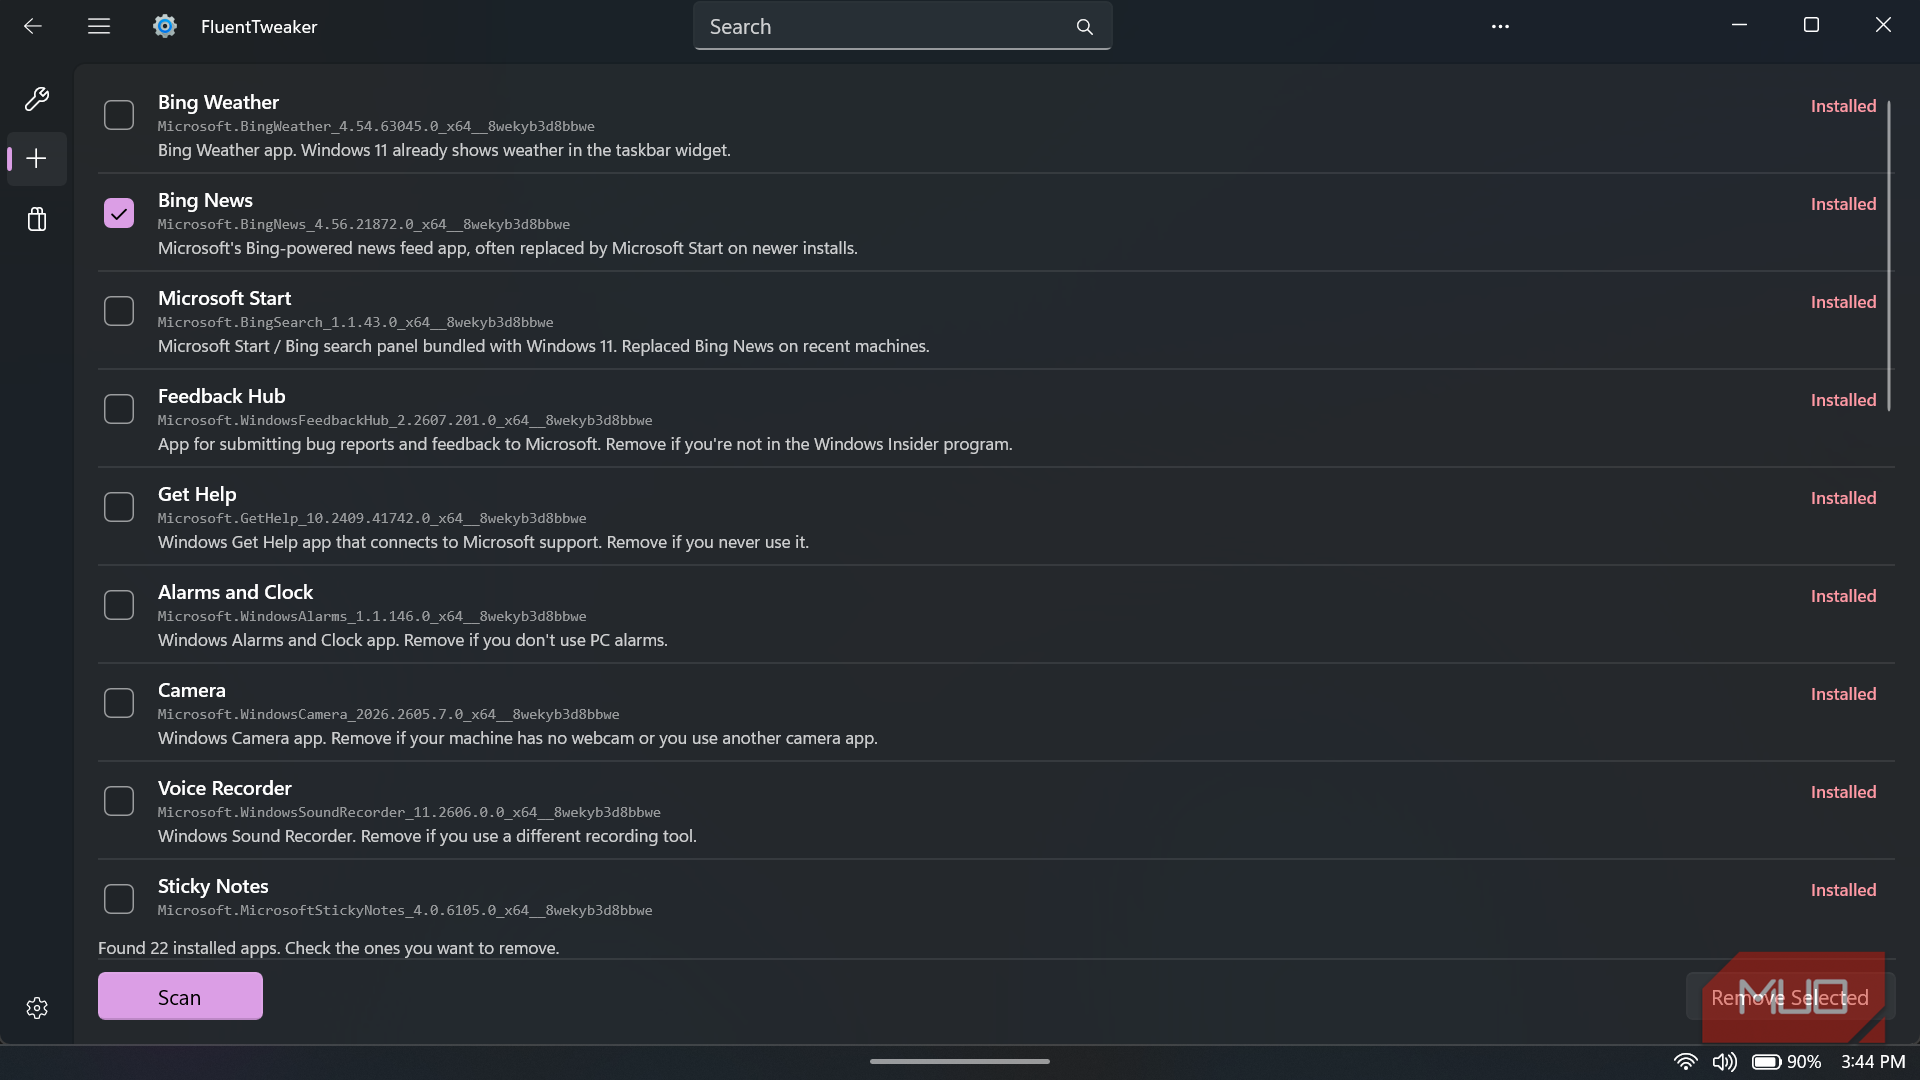The width and height of the screenshot is (1920, 1080).
Task: Open the clock showing 3:44 PM
Action: pos(1873,1062)
